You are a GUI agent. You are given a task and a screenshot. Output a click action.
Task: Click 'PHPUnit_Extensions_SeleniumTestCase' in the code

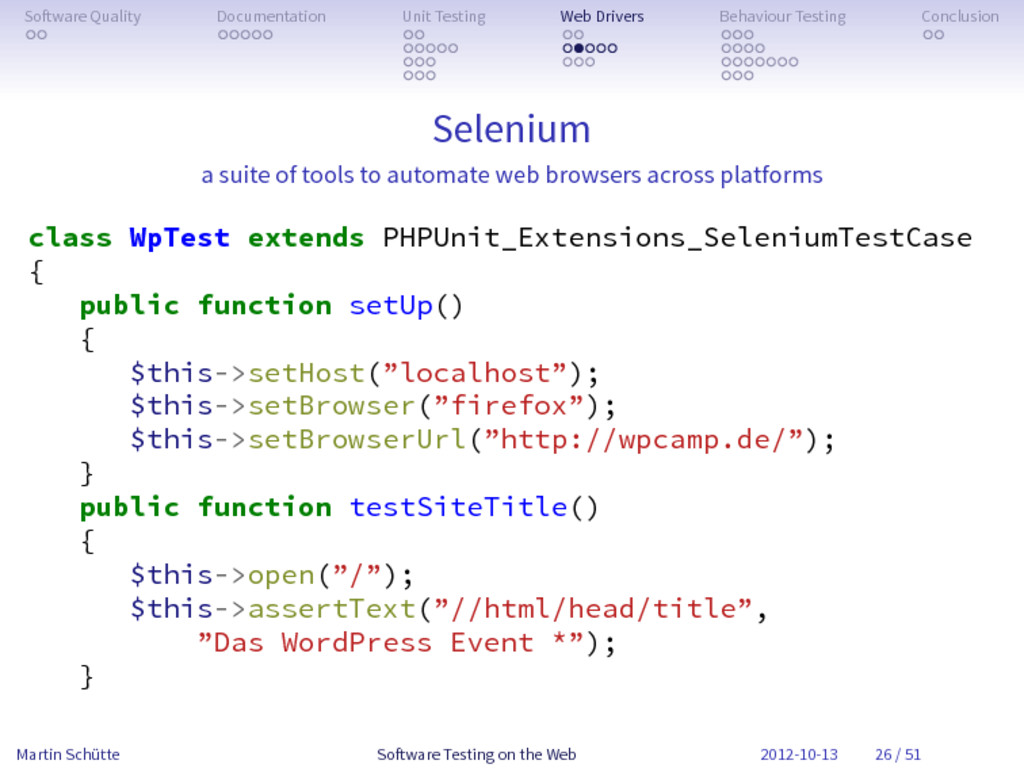coord(677,238)
